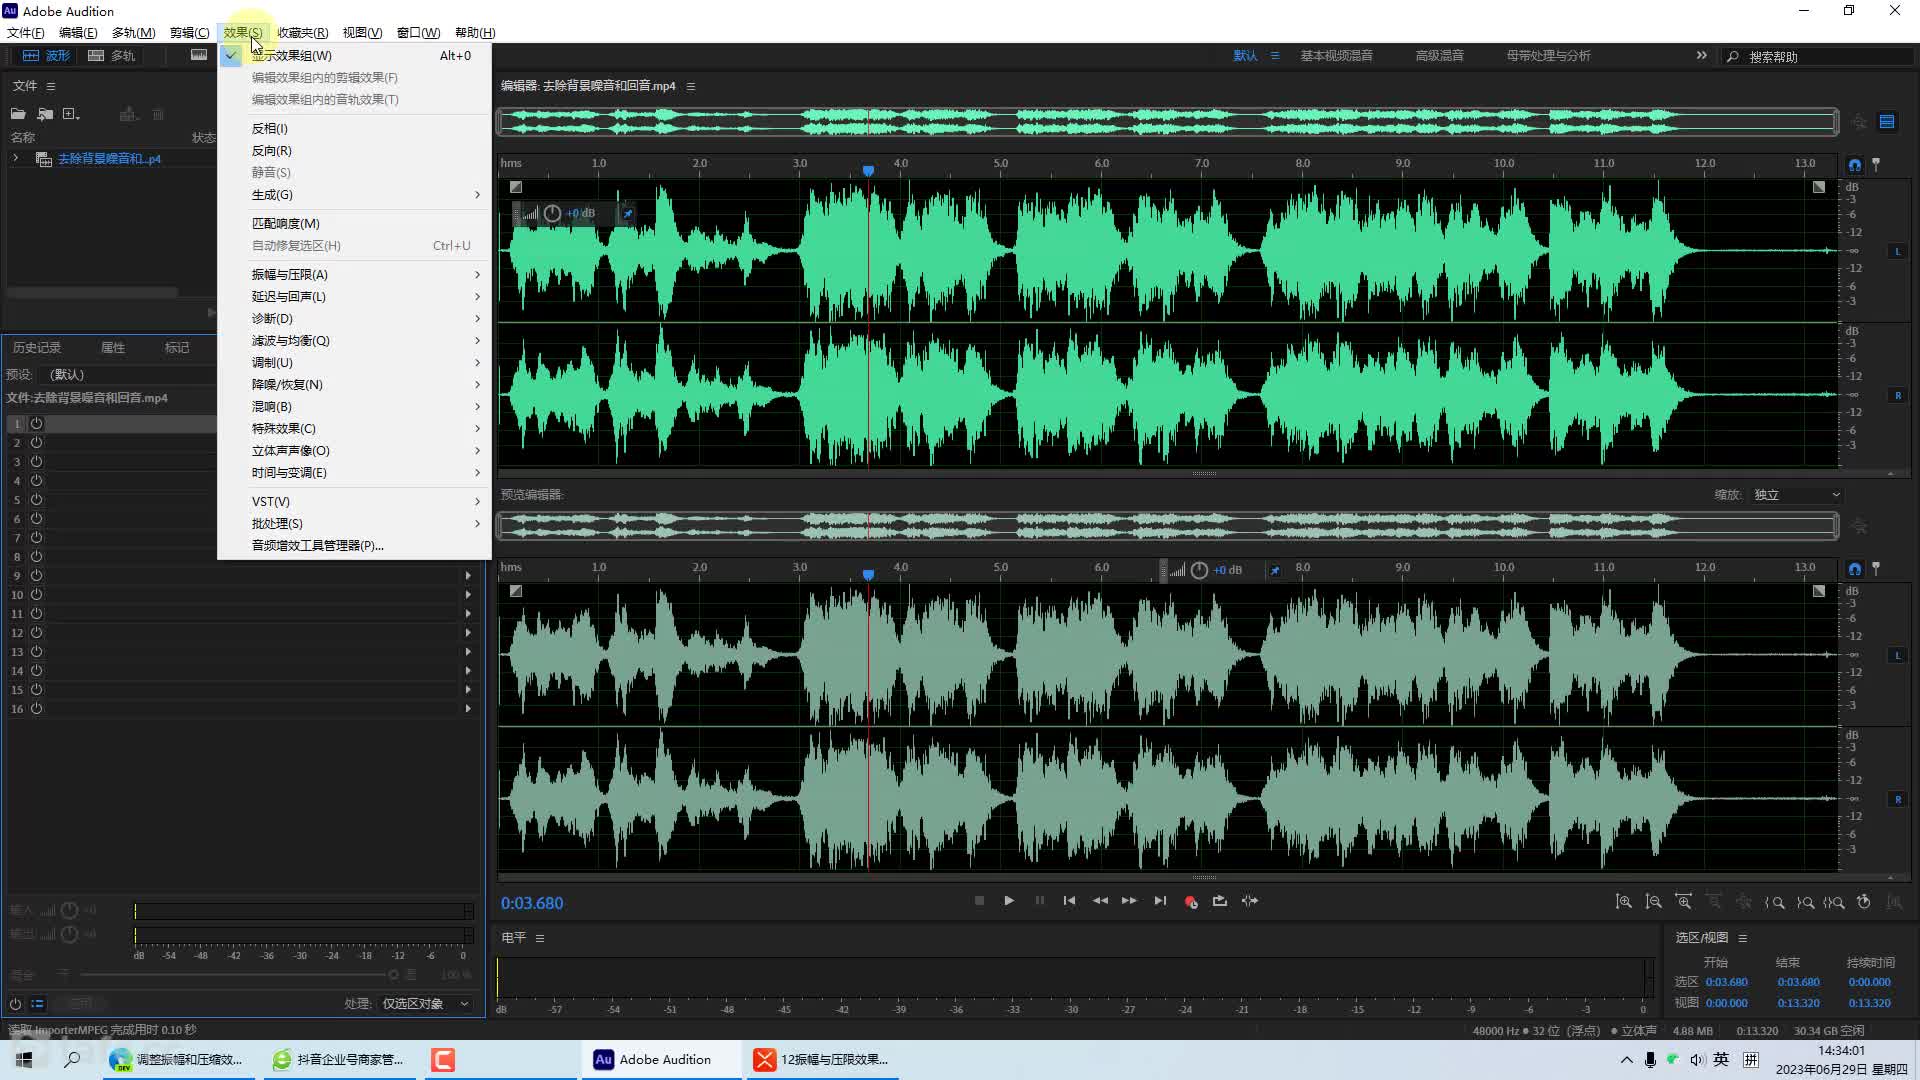The height and width of the screenshot is (1080, 1920).
Task: Toggle power for effect slot 3
Action: pyautogui.click(x=36, y=462)
